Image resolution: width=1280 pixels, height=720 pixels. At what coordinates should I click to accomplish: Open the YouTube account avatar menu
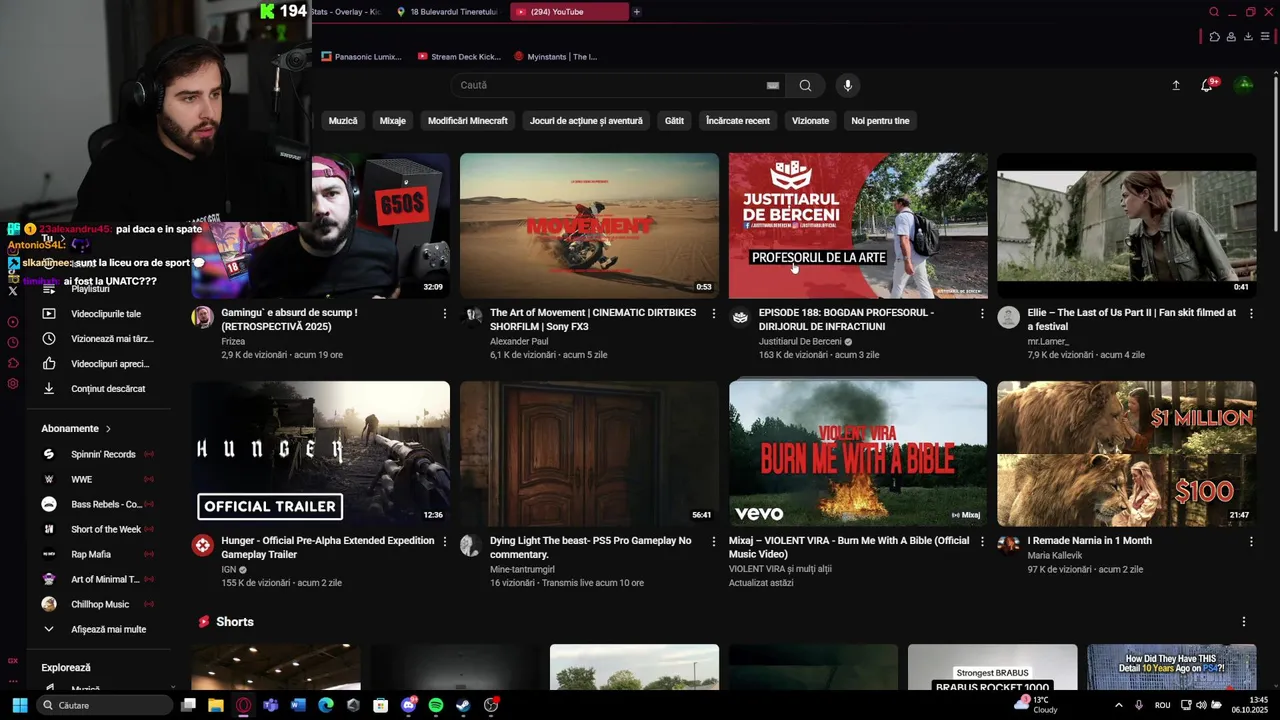[1245, 85]
